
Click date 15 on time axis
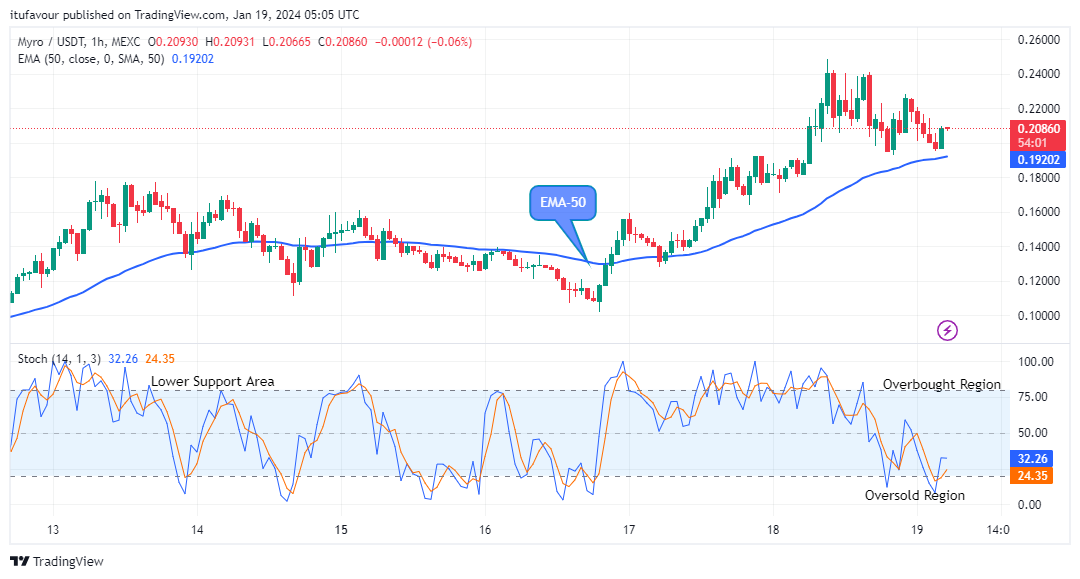(341, 529)
